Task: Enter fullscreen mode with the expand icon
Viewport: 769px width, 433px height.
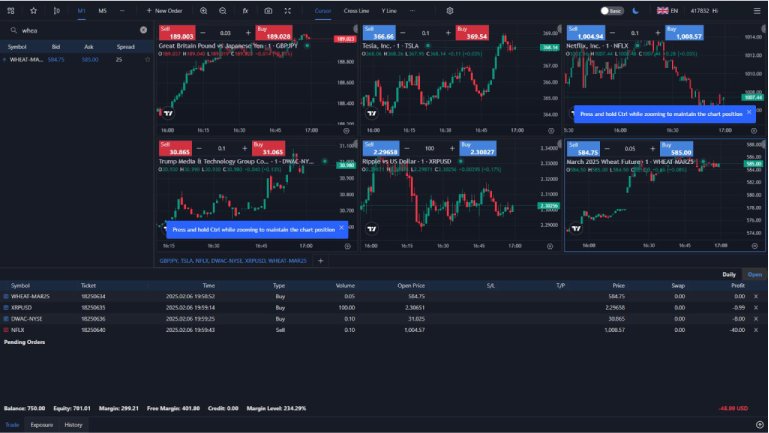Action: click(288, 11)
